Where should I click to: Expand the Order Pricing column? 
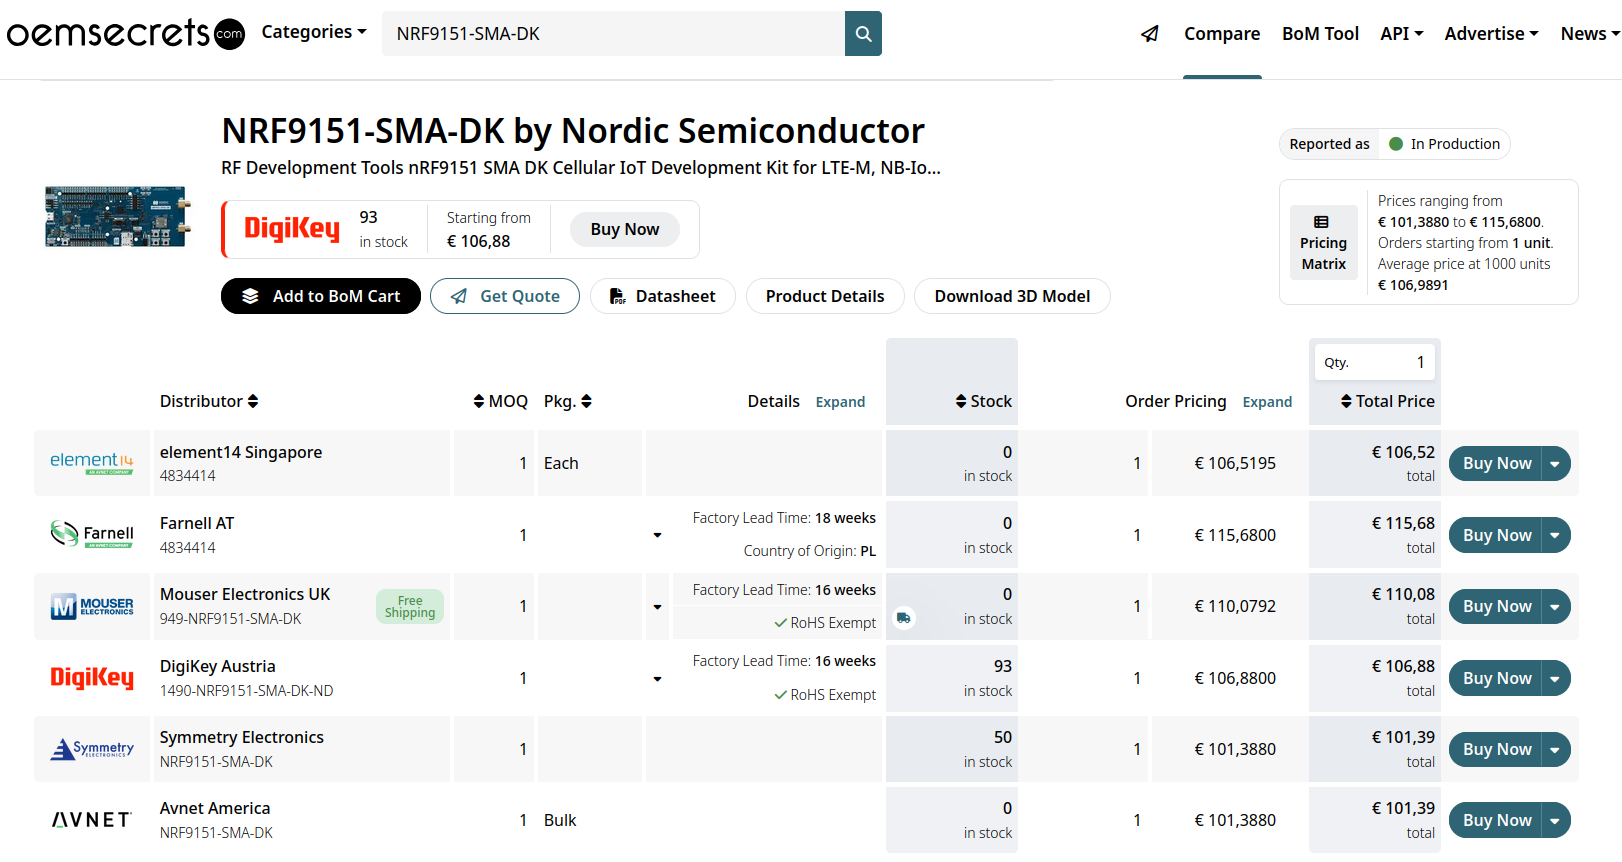tap(1267, 402)
